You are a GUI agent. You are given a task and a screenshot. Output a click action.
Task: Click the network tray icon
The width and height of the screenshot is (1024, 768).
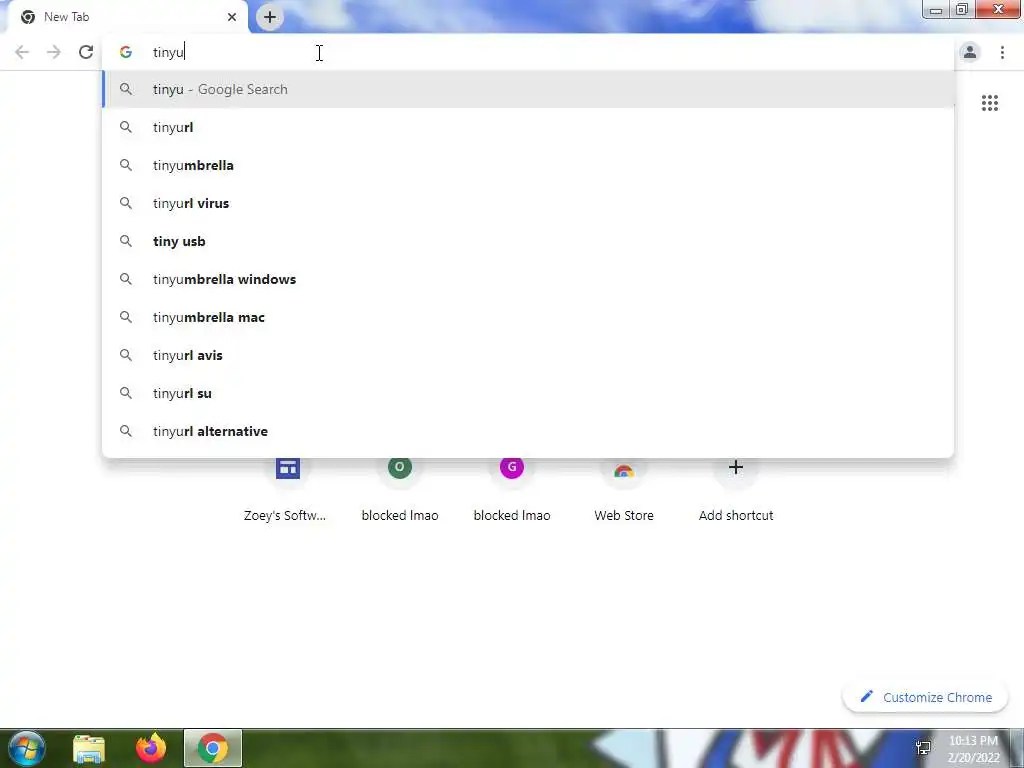click(923, 748)
